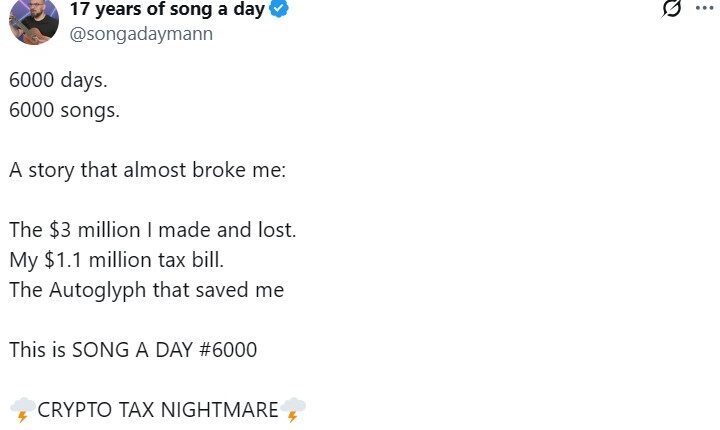Click the "6000 songs." line

[x=65, y=110]
